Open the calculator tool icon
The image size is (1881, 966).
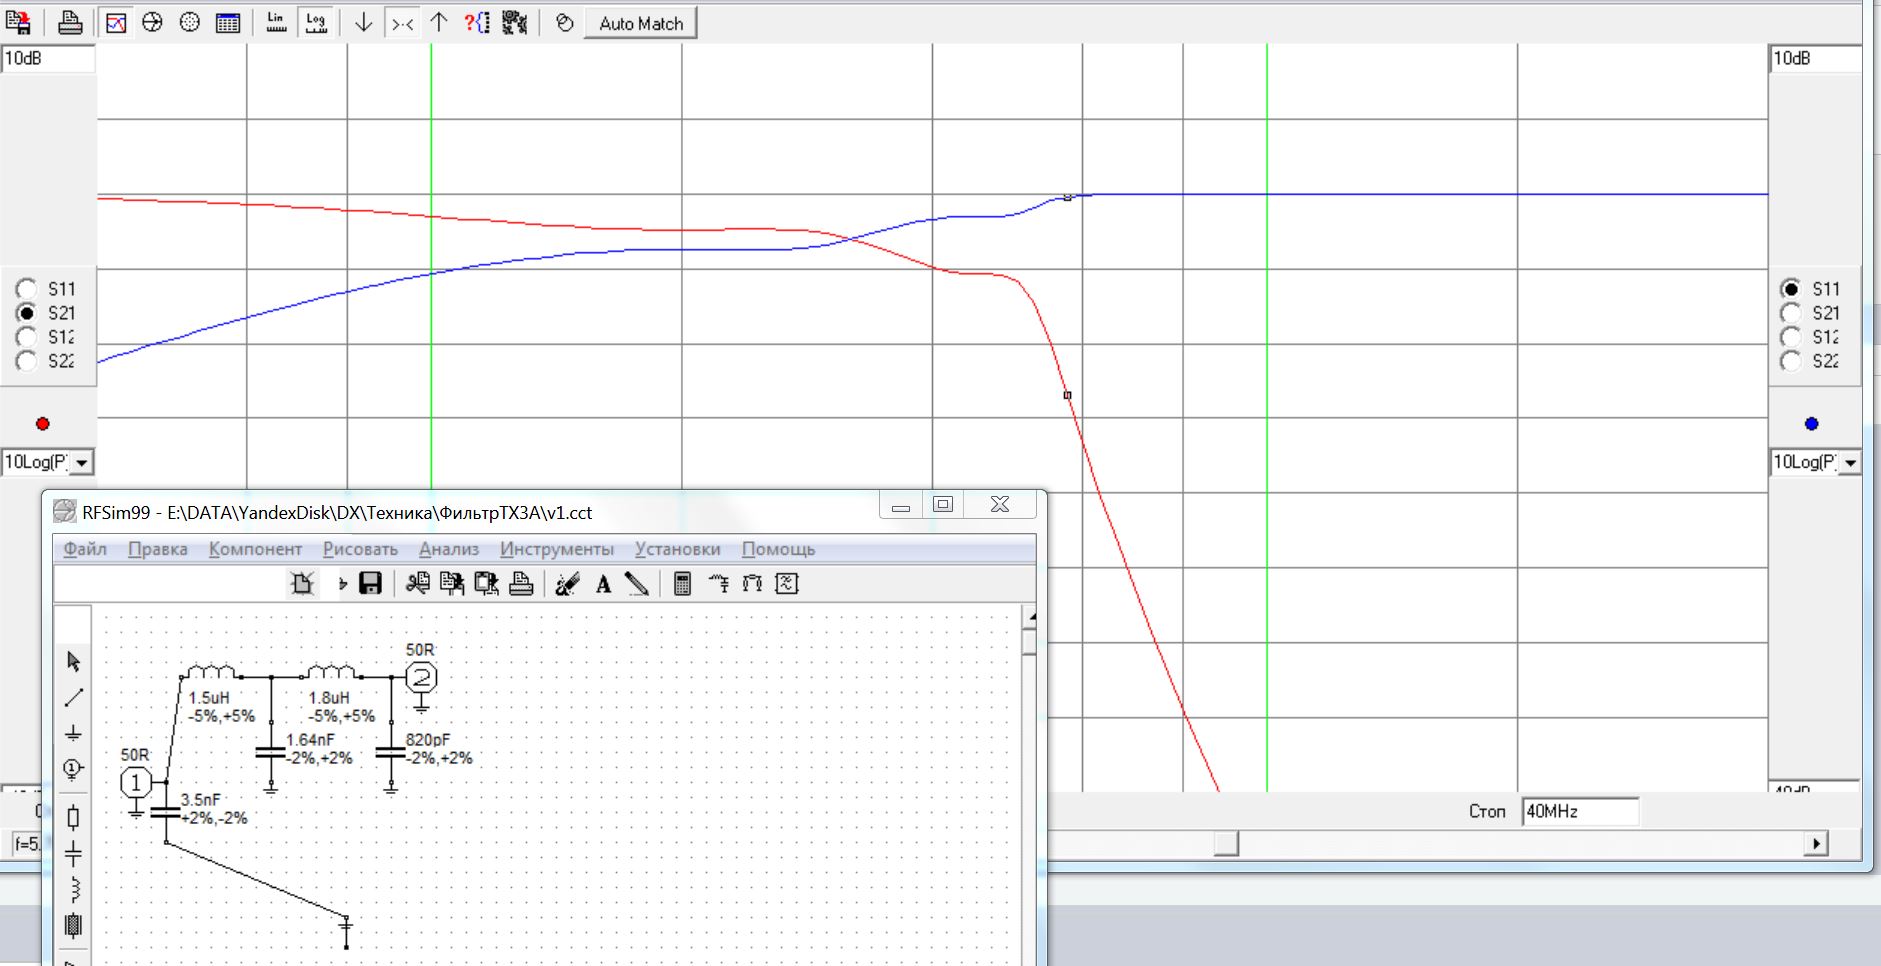point(683,584)
